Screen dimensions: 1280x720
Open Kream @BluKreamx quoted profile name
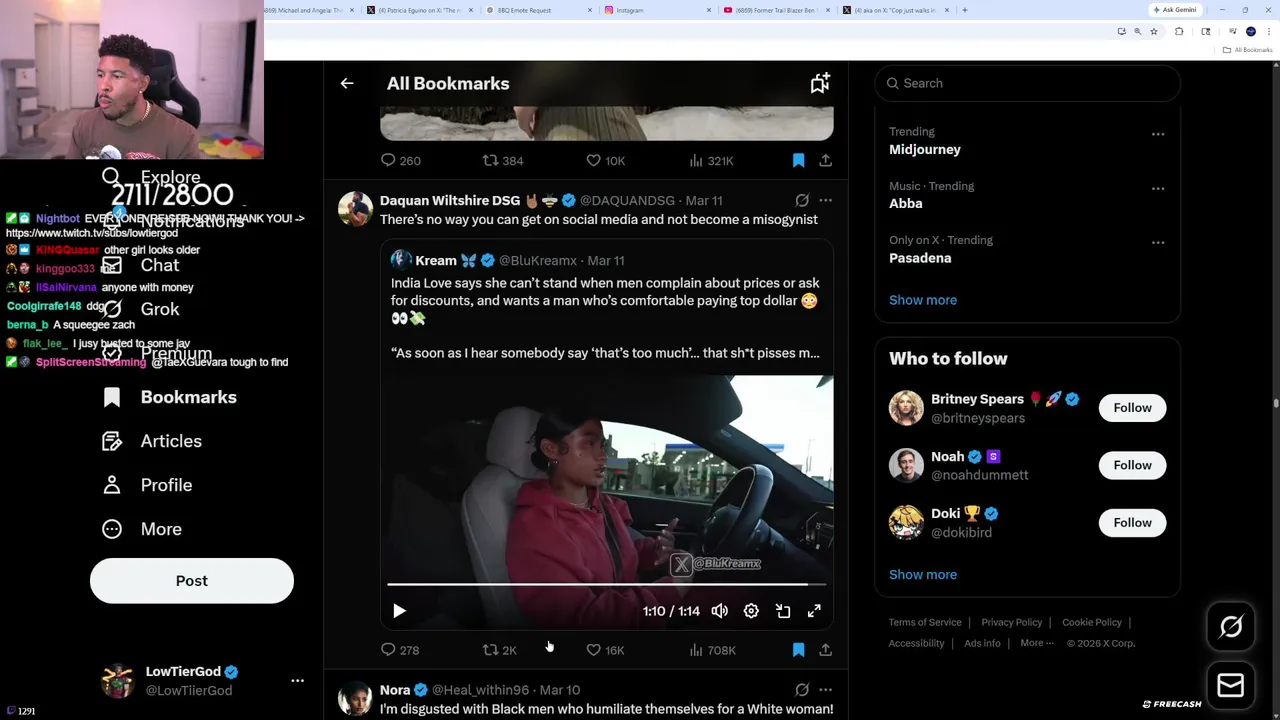coord(436,260)
